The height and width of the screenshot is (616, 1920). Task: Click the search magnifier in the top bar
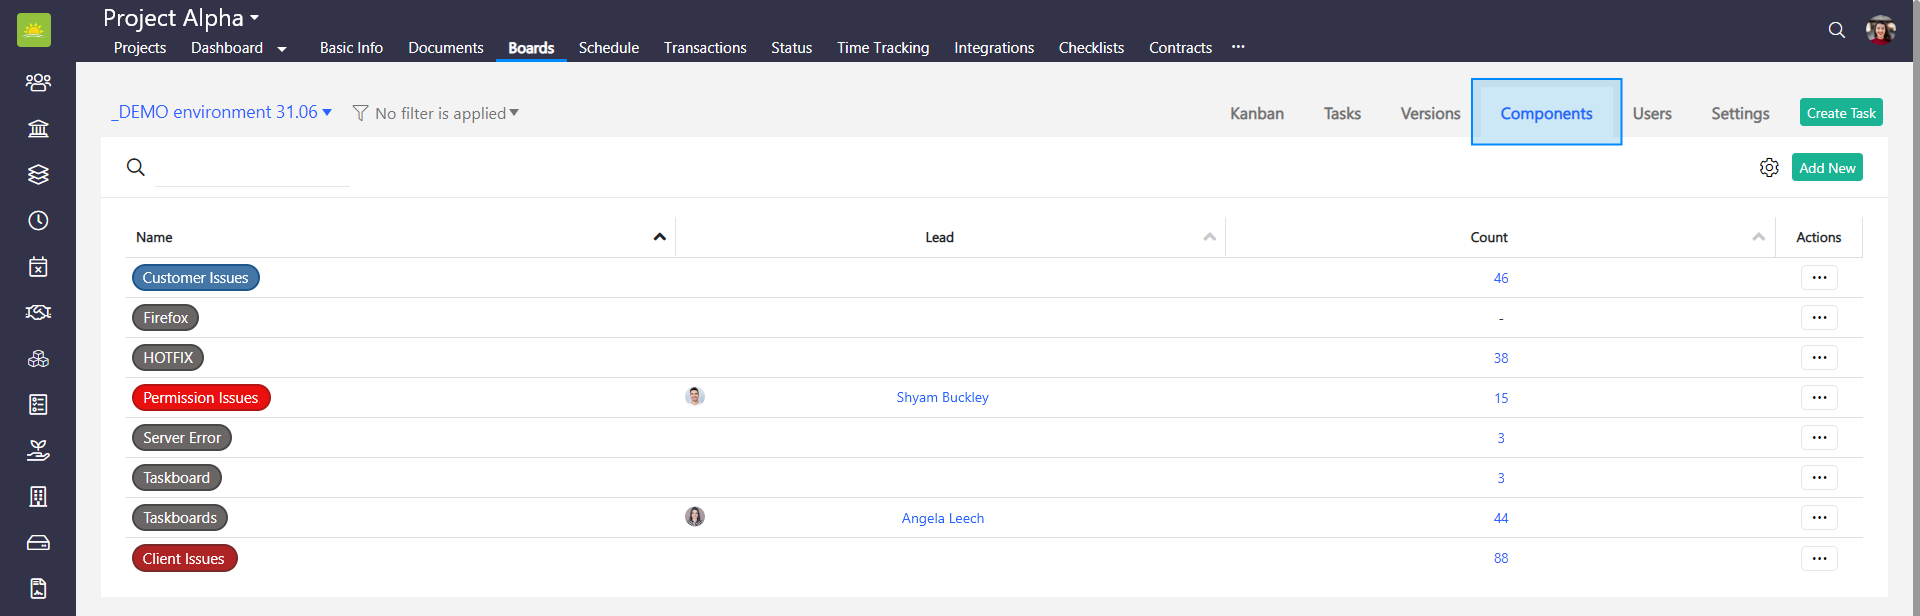click(1836, 30)
